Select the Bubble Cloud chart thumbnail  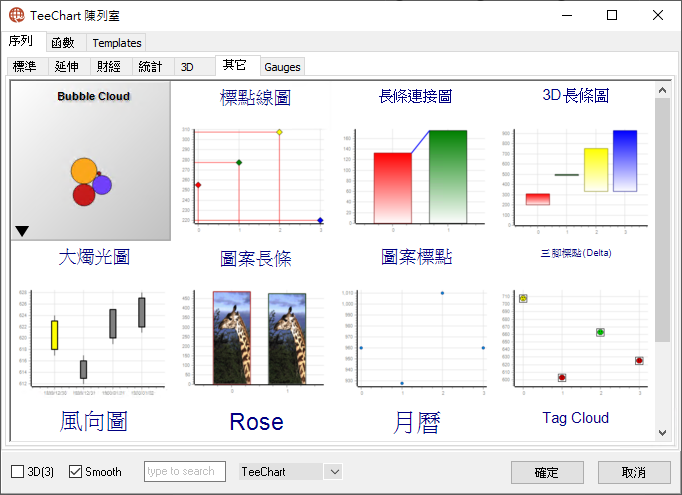point(91,161)
